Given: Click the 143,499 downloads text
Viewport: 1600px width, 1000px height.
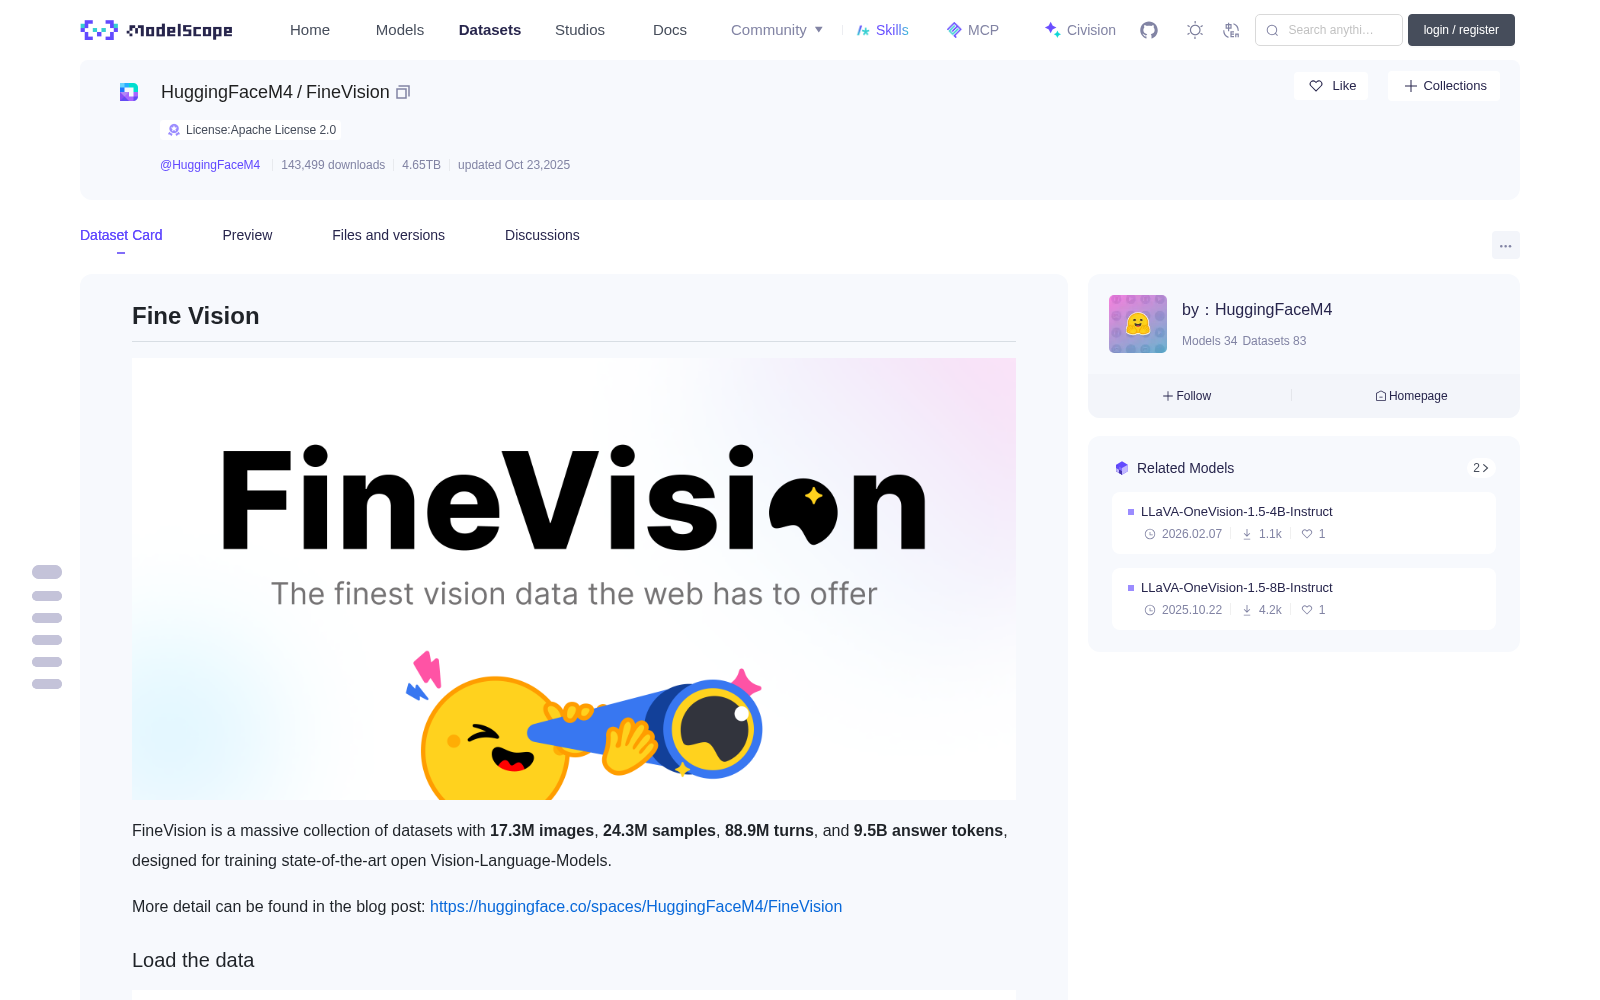Looking at the screenshot, I should tap(333, 165).
